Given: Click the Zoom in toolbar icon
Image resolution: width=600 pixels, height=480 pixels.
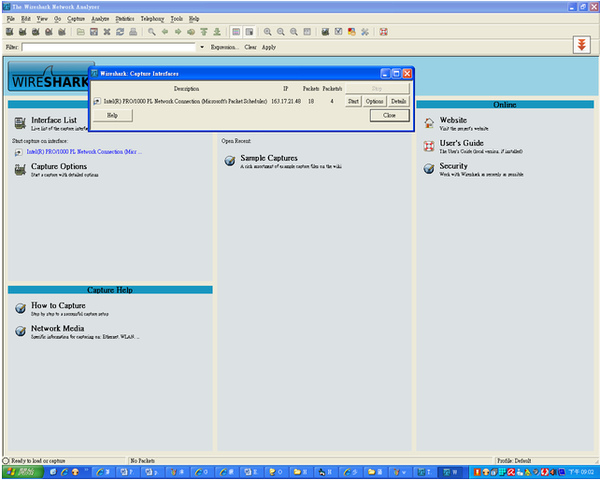Looking at the screenshot, I should click(x=267, y=32).
